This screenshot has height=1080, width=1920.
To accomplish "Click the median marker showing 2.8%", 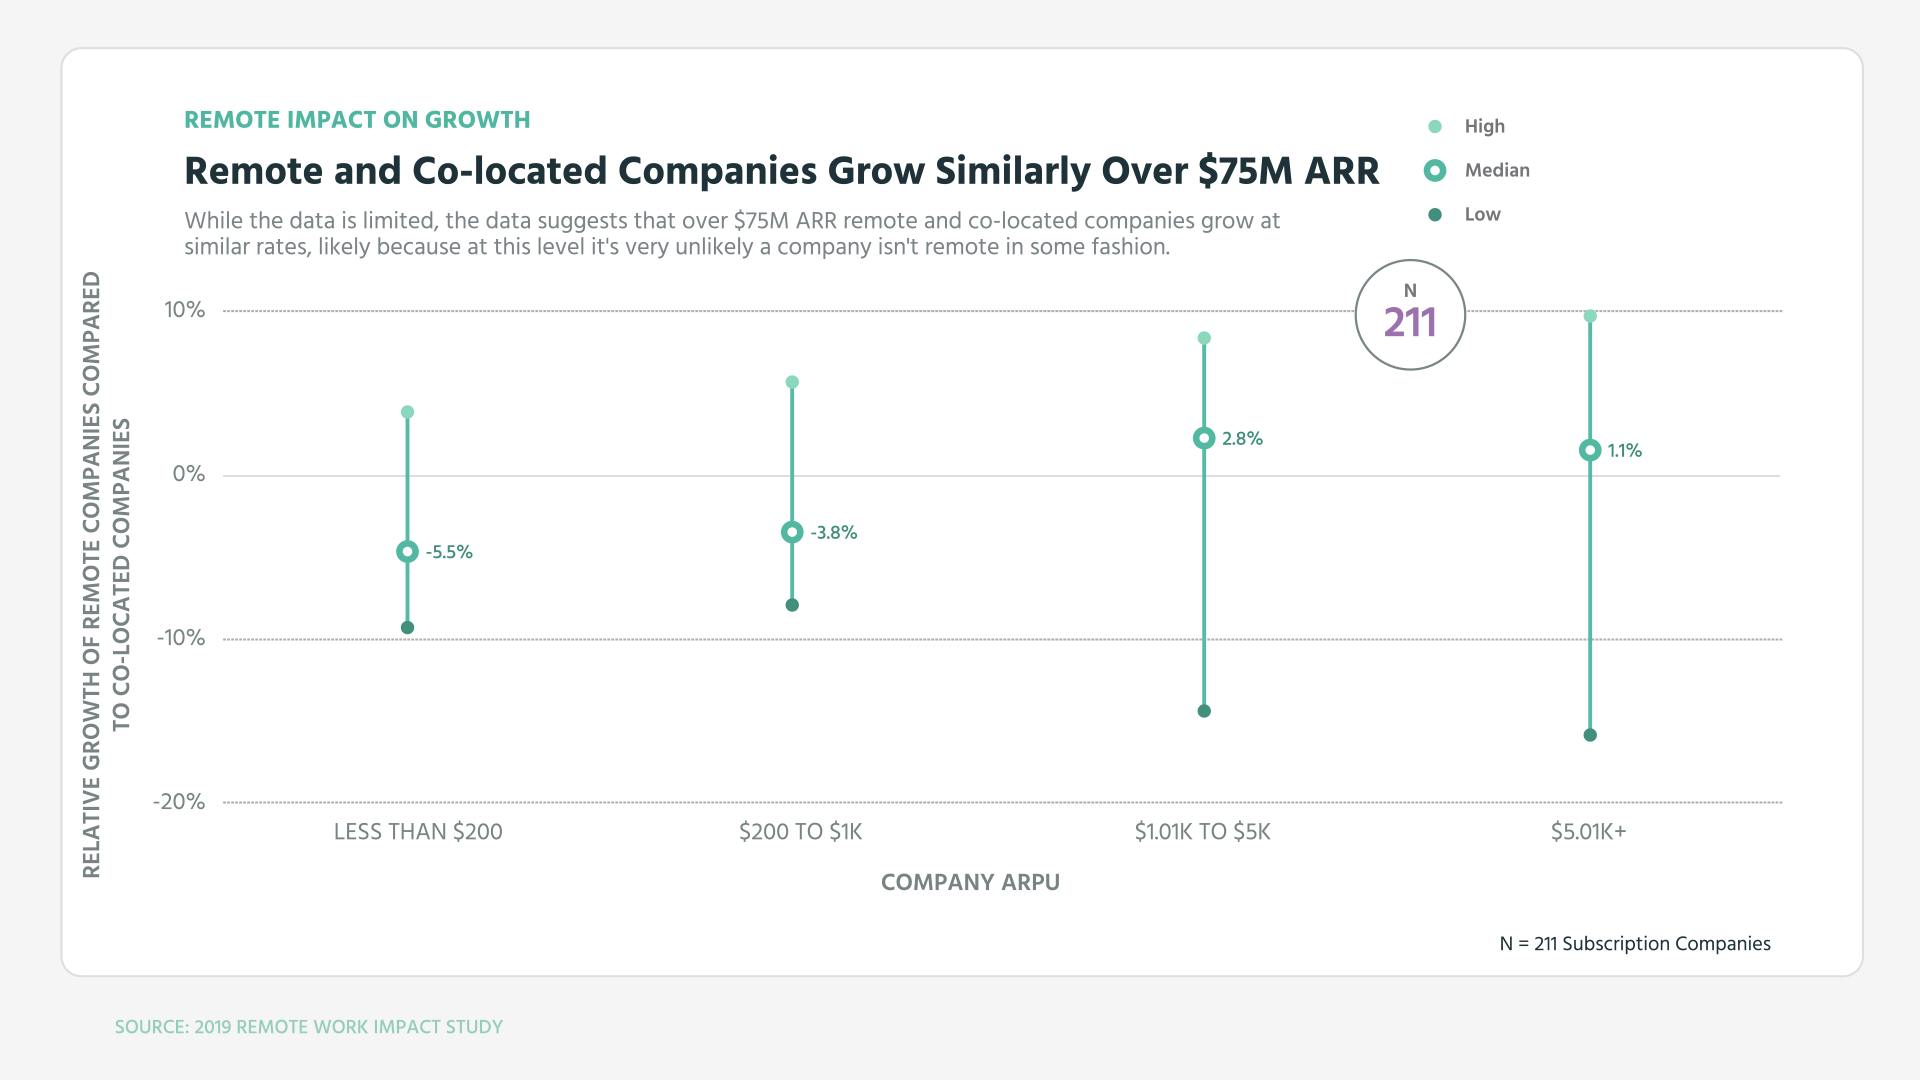I will 1203,437.
